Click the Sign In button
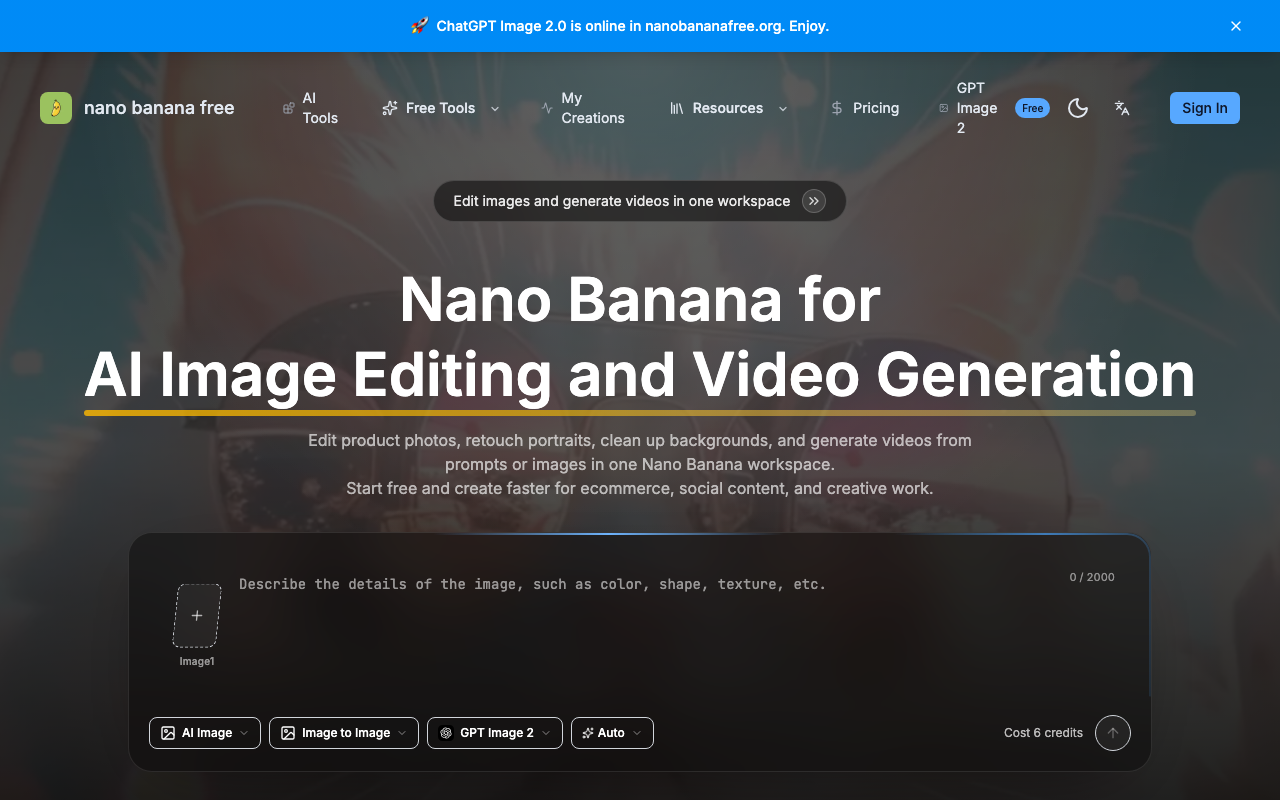The height and width of the screenshot is (800, 1280). click(x=1205, y=108)
